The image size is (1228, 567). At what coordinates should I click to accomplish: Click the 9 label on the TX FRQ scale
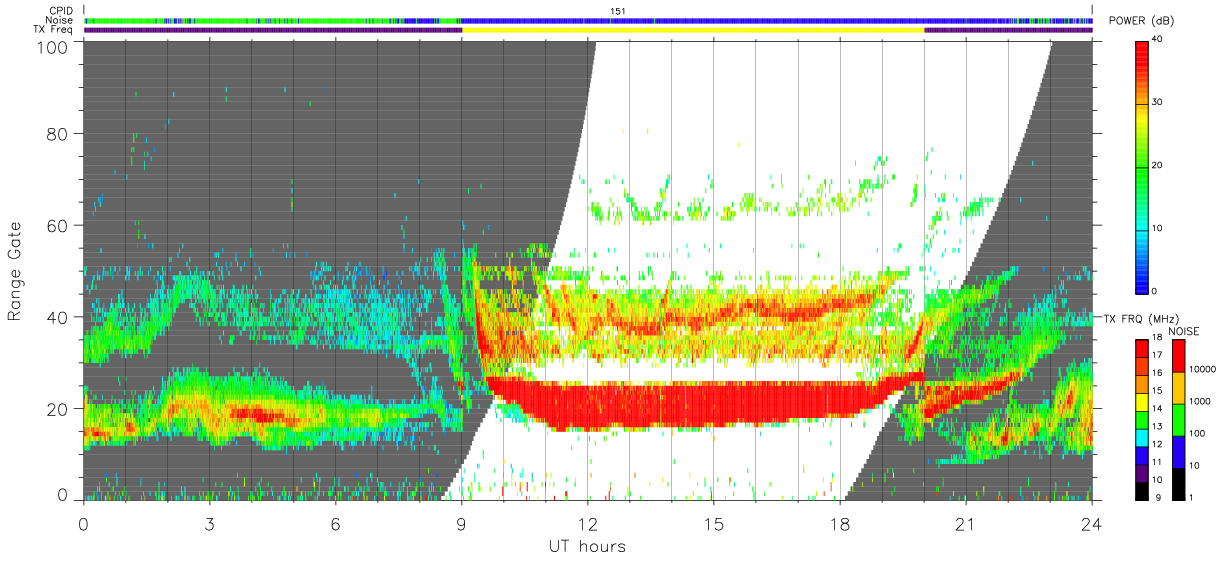1158,497
